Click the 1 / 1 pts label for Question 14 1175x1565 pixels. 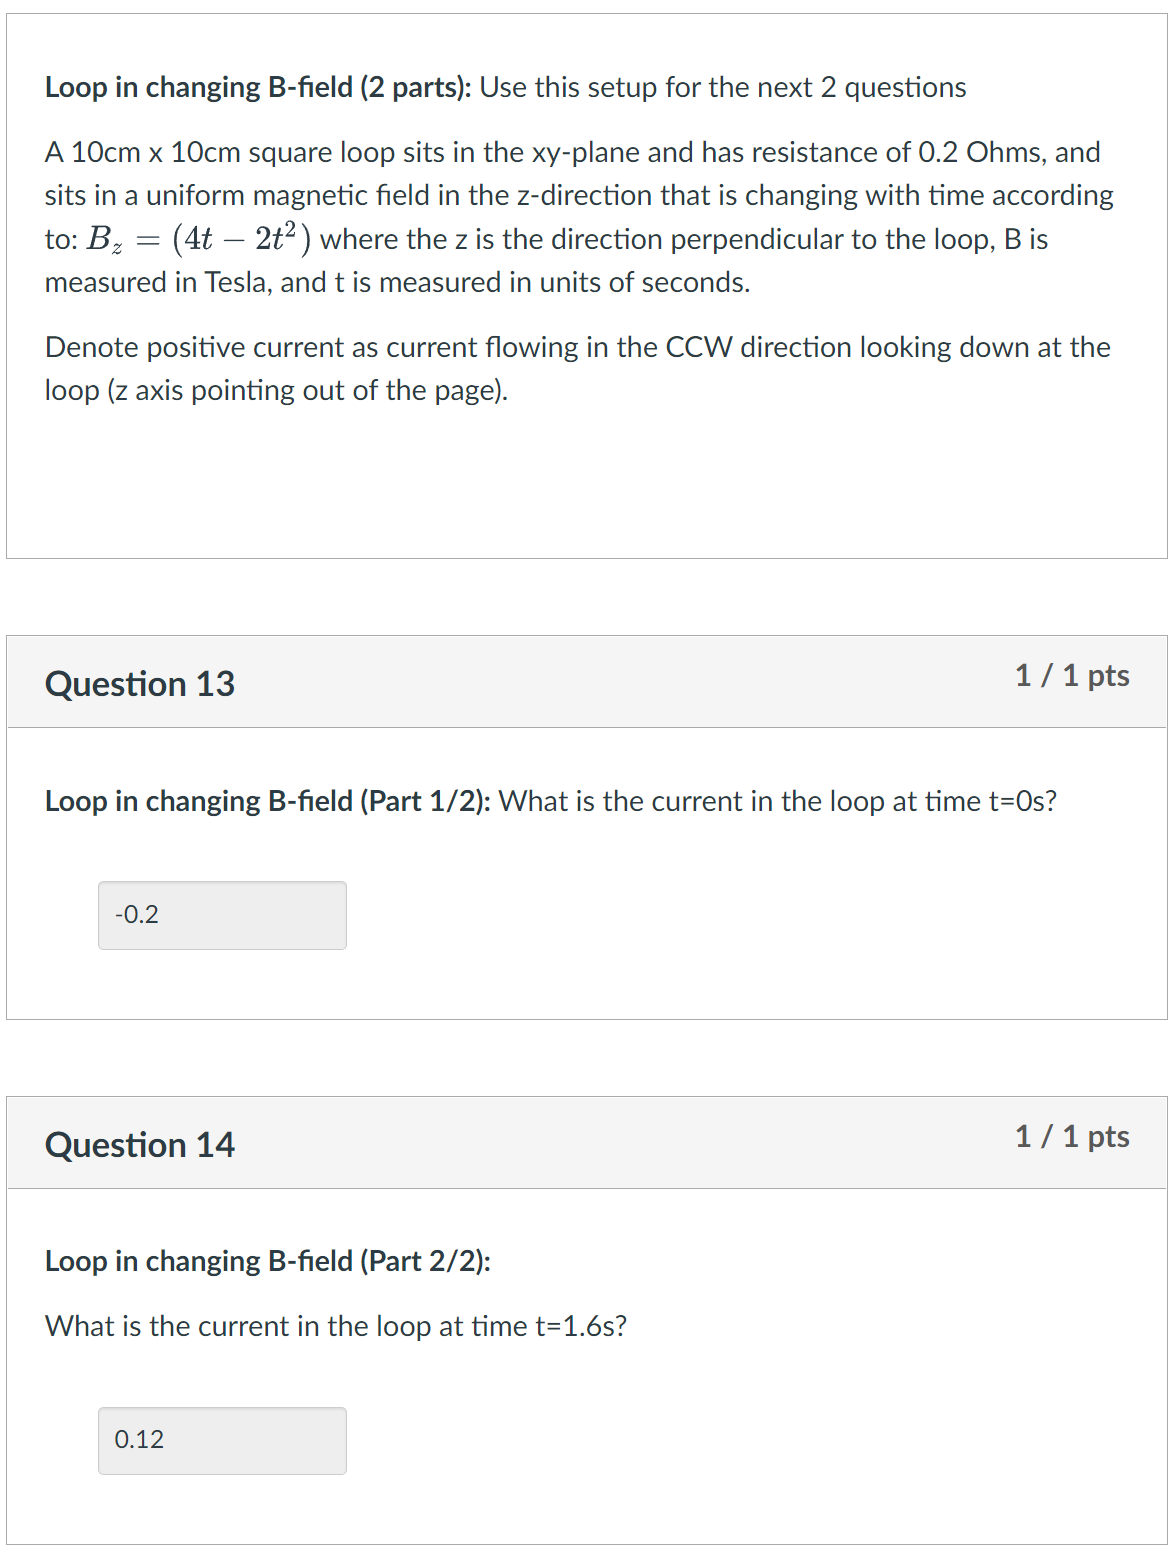[1072, 1136]
